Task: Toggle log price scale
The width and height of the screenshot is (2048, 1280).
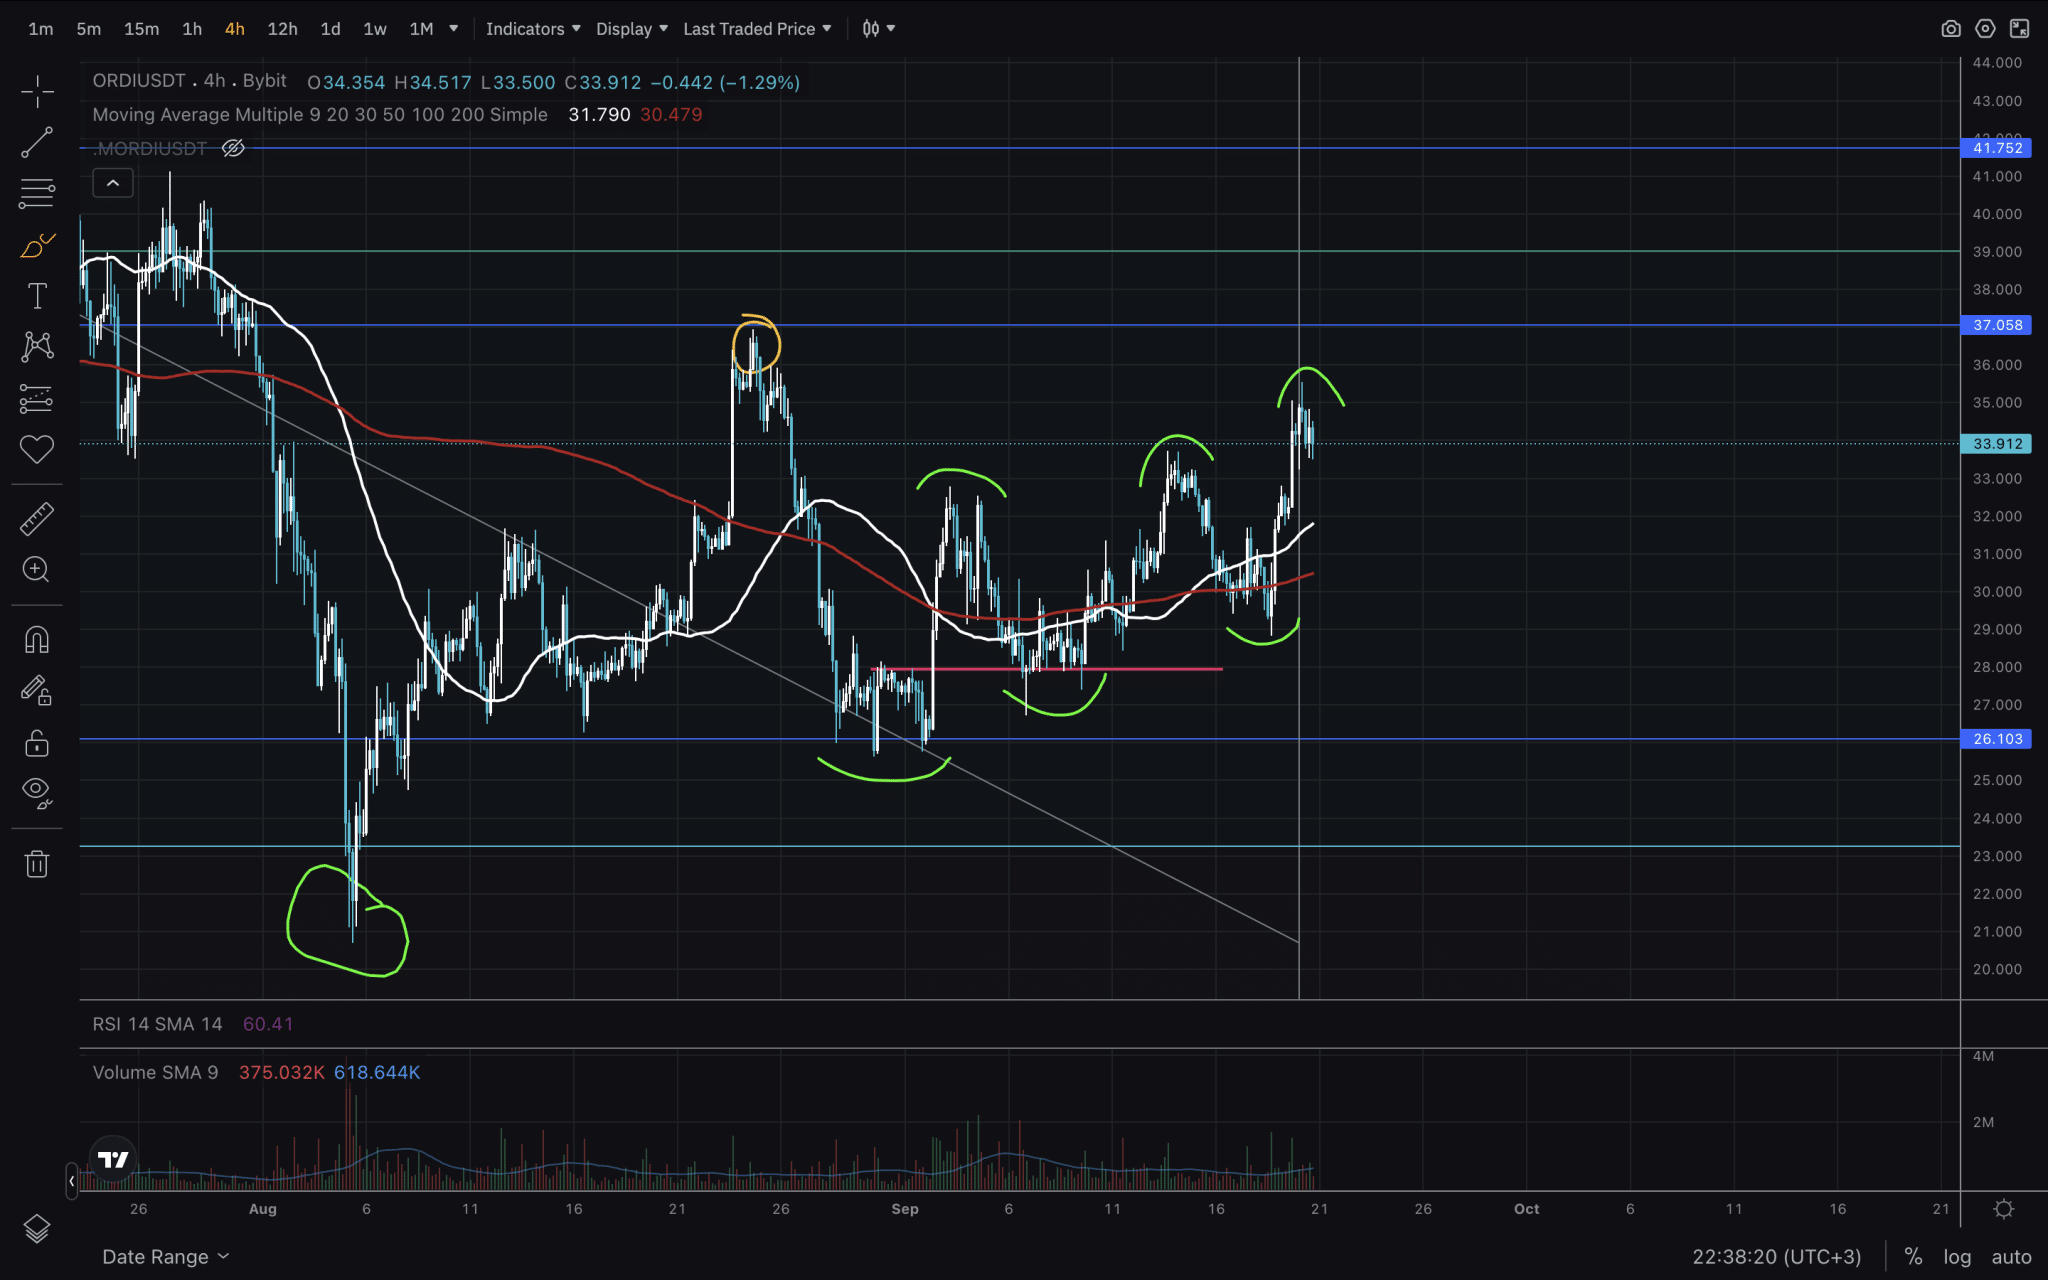Action: click(x=1957, y=1257)
